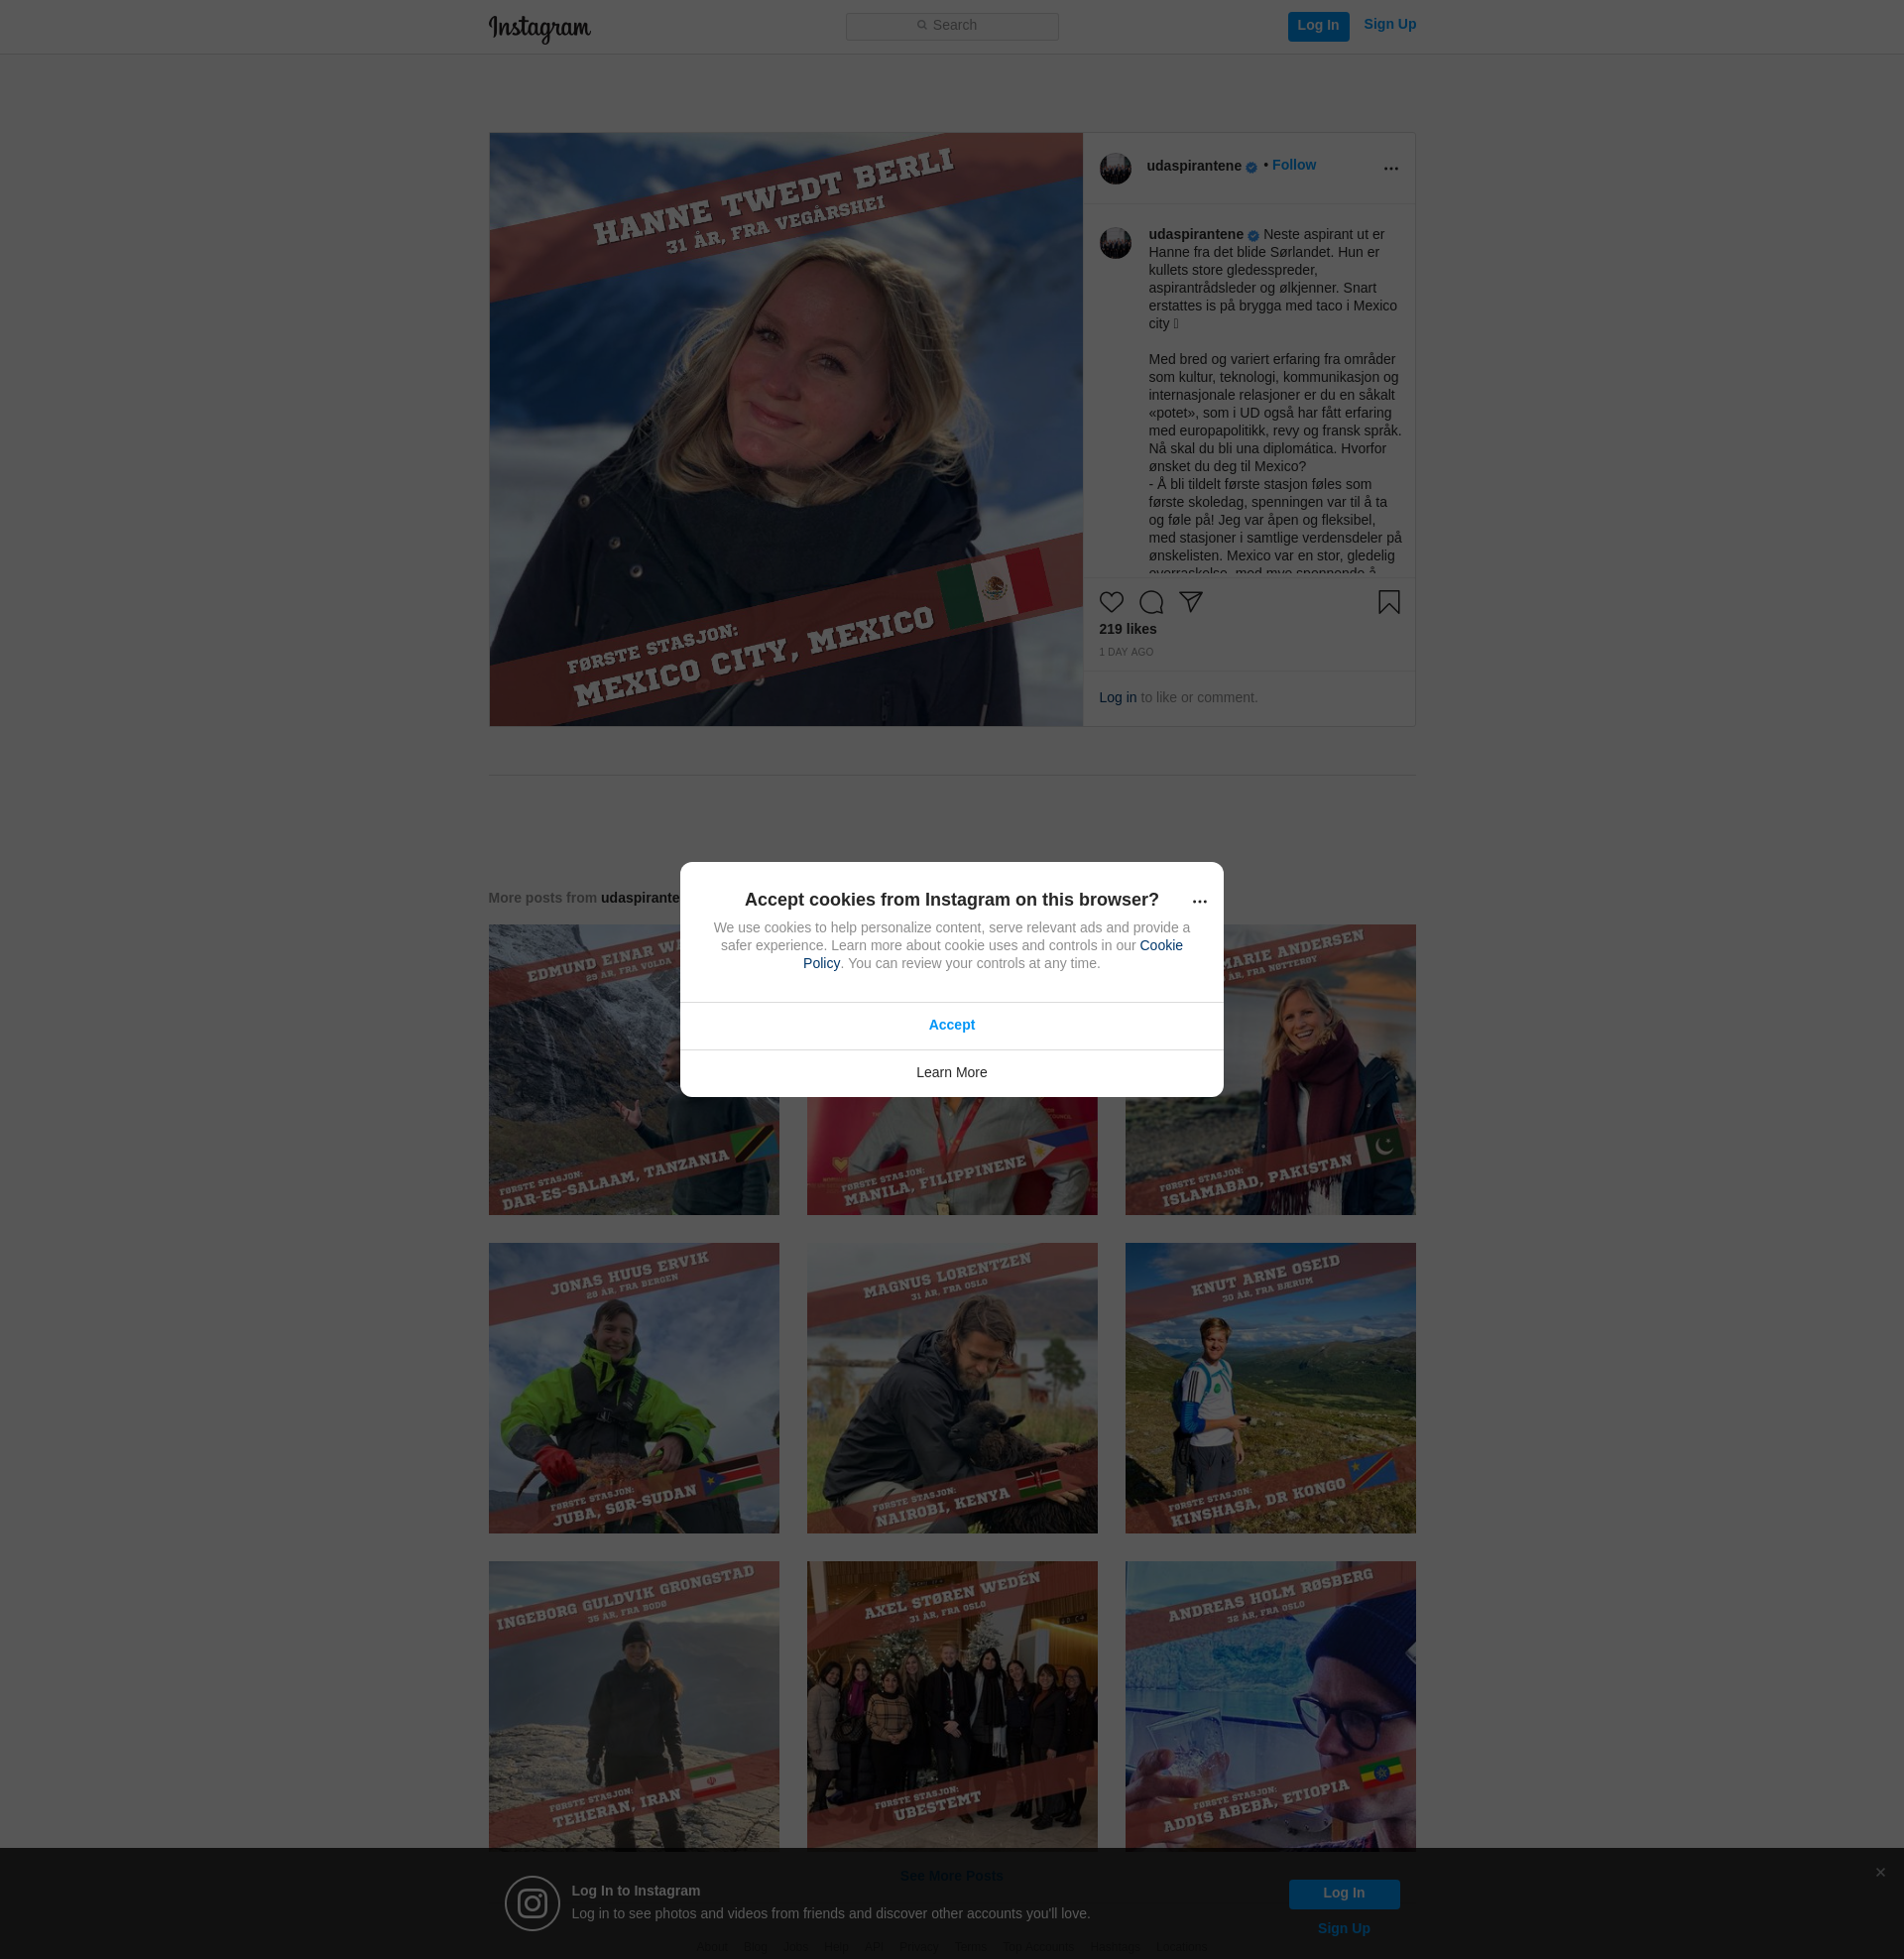Click the 219 likes count
1904x1959 pixels.
point(1127,629)
